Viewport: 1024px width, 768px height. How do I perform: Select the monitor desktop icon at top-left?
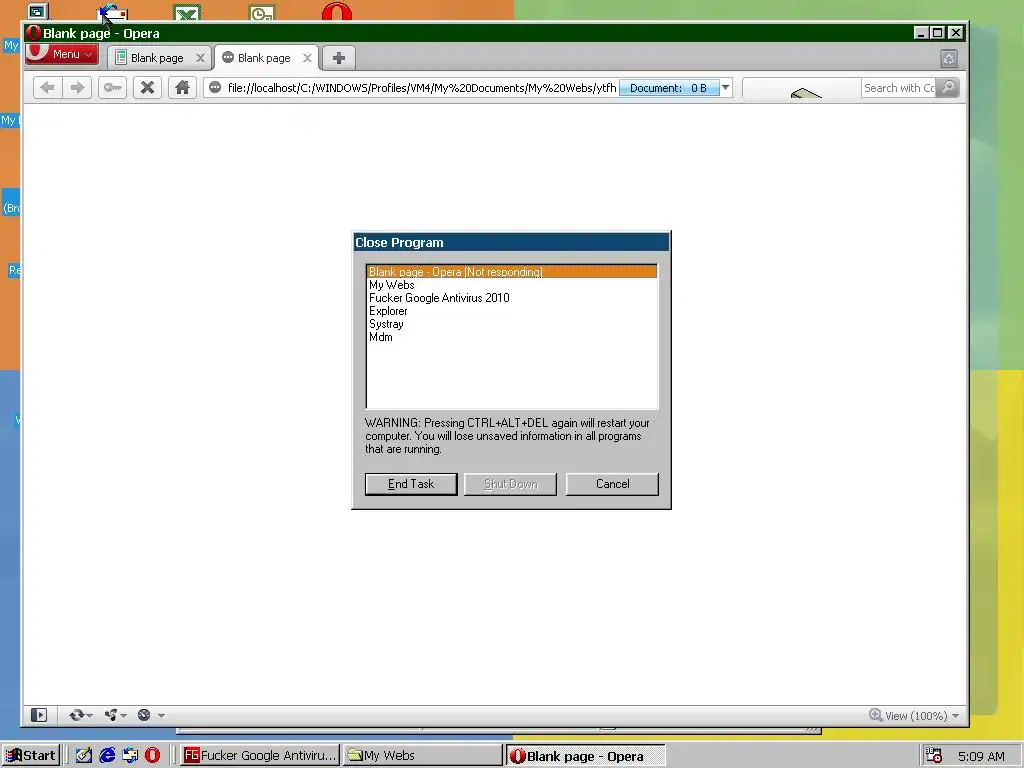click(38, 10)
